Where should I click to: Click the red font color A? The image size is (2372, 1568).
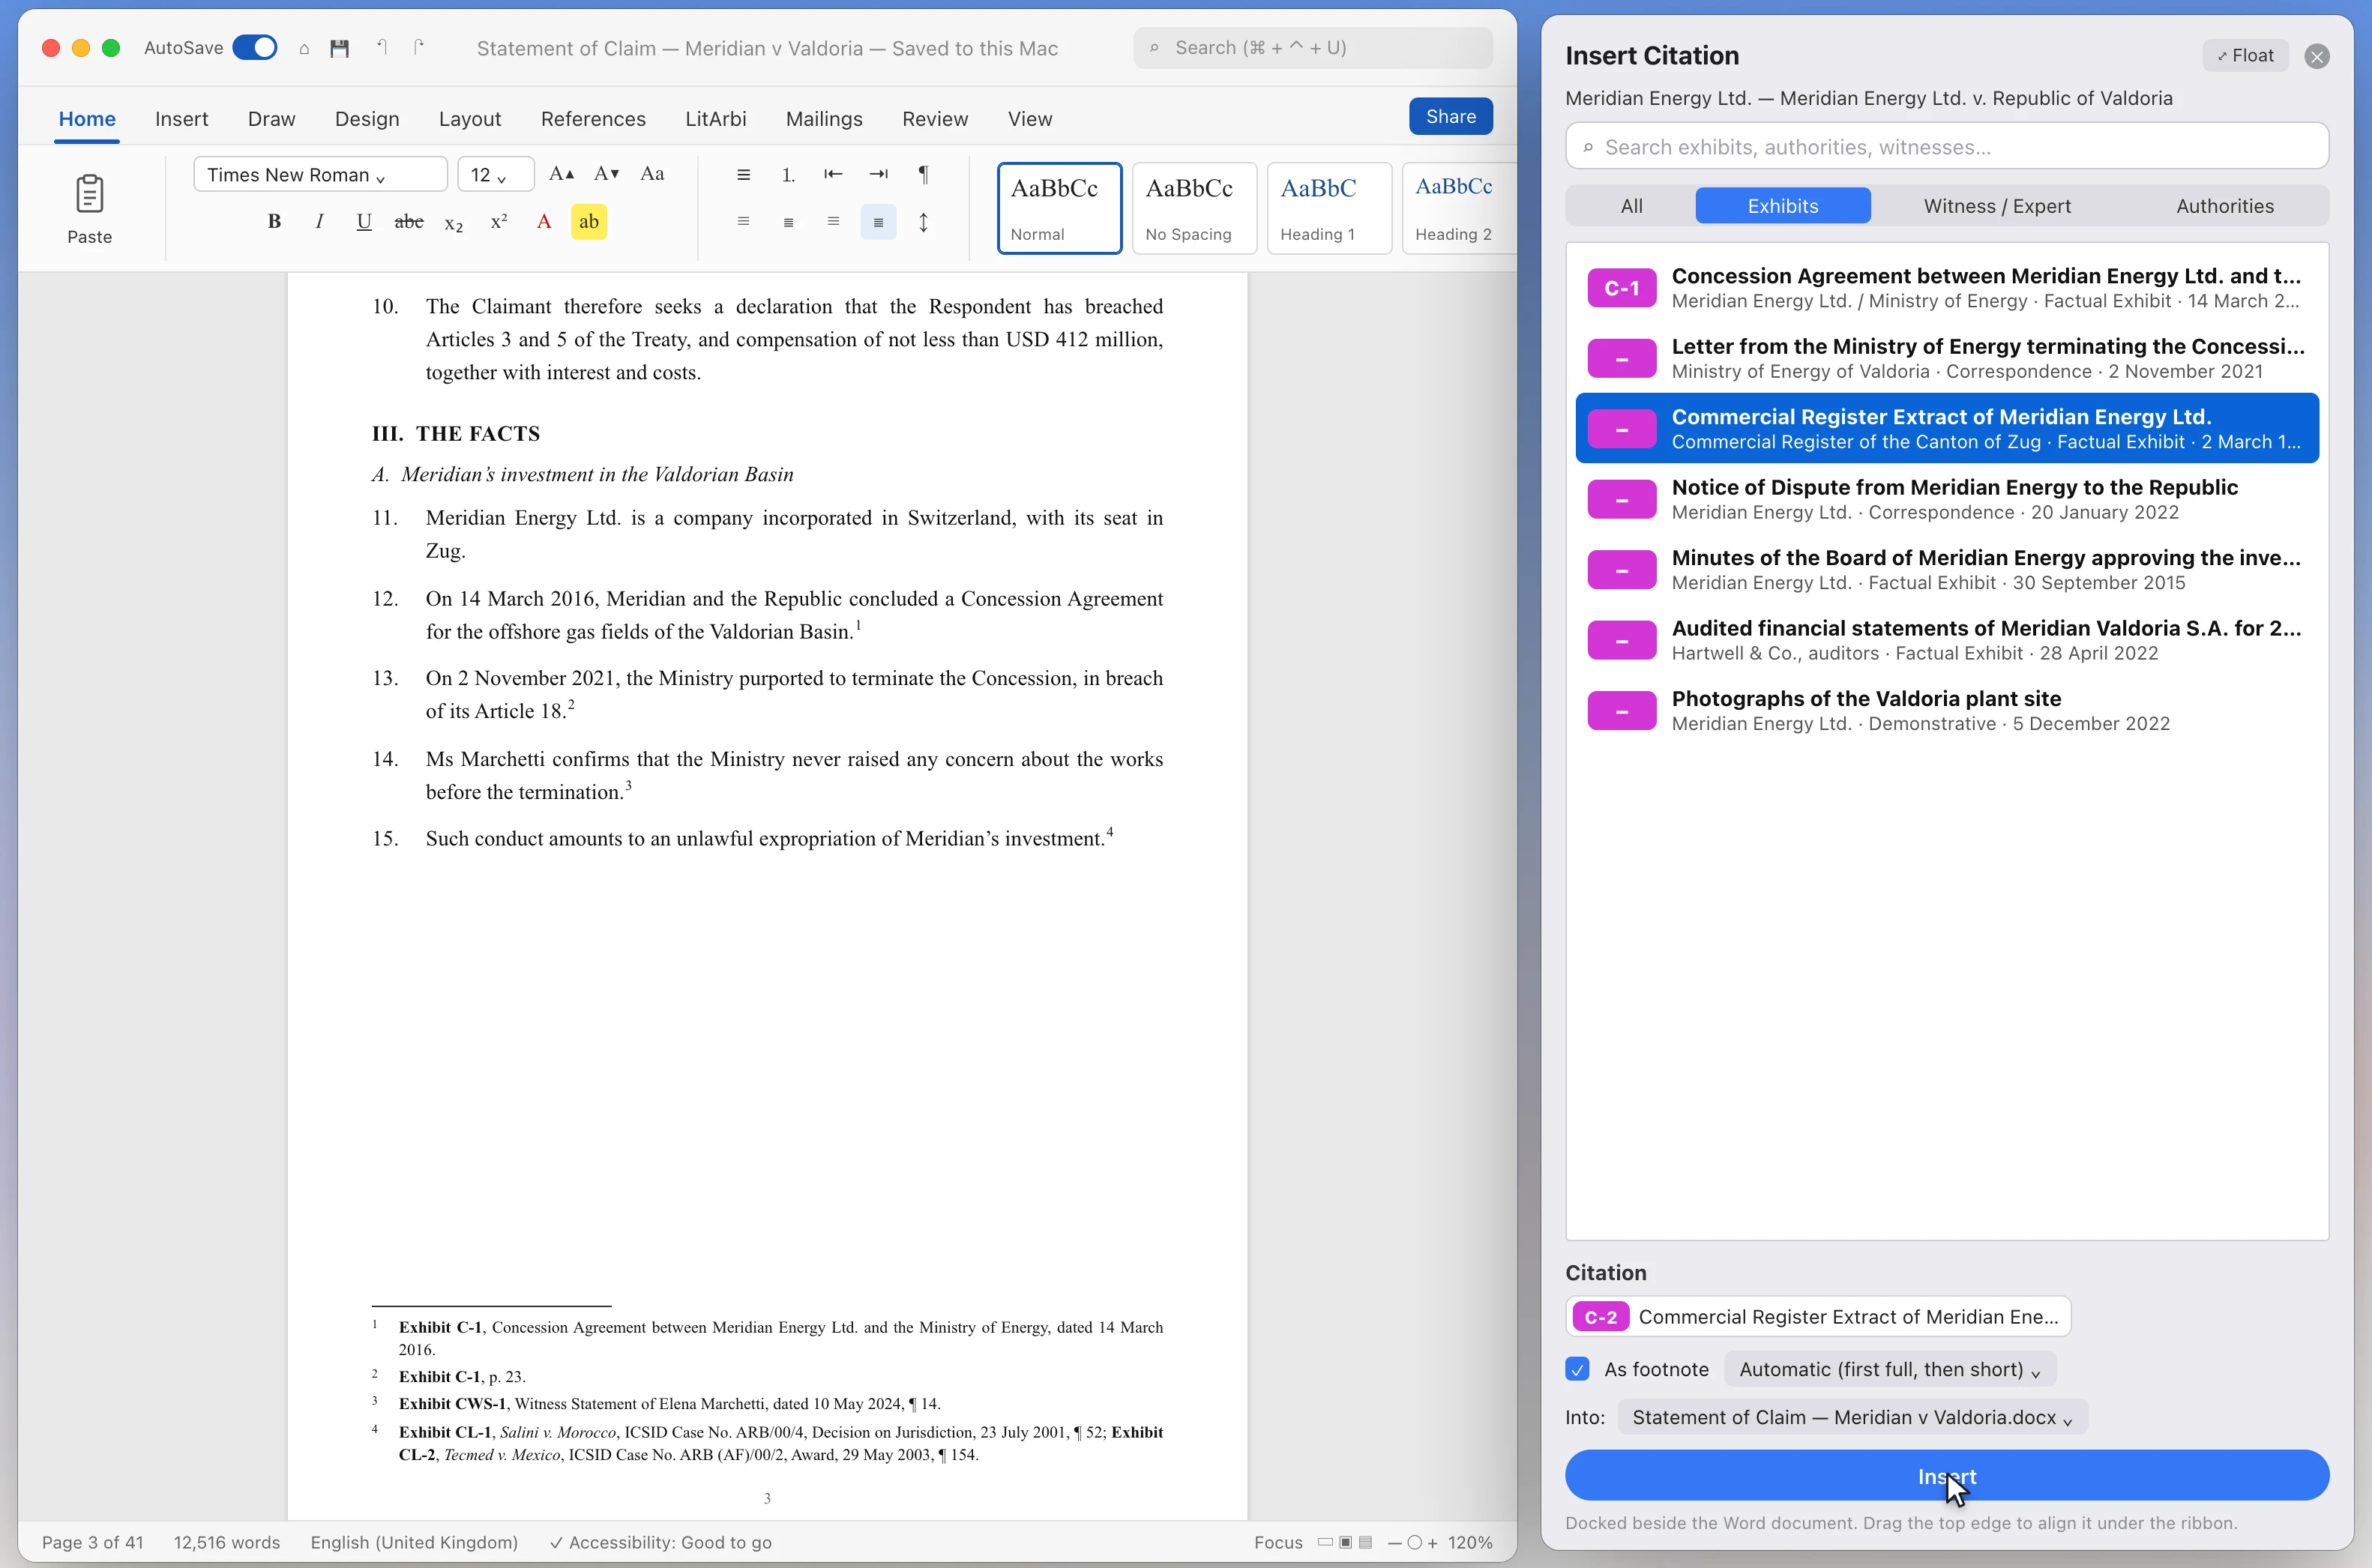[544, 222]
